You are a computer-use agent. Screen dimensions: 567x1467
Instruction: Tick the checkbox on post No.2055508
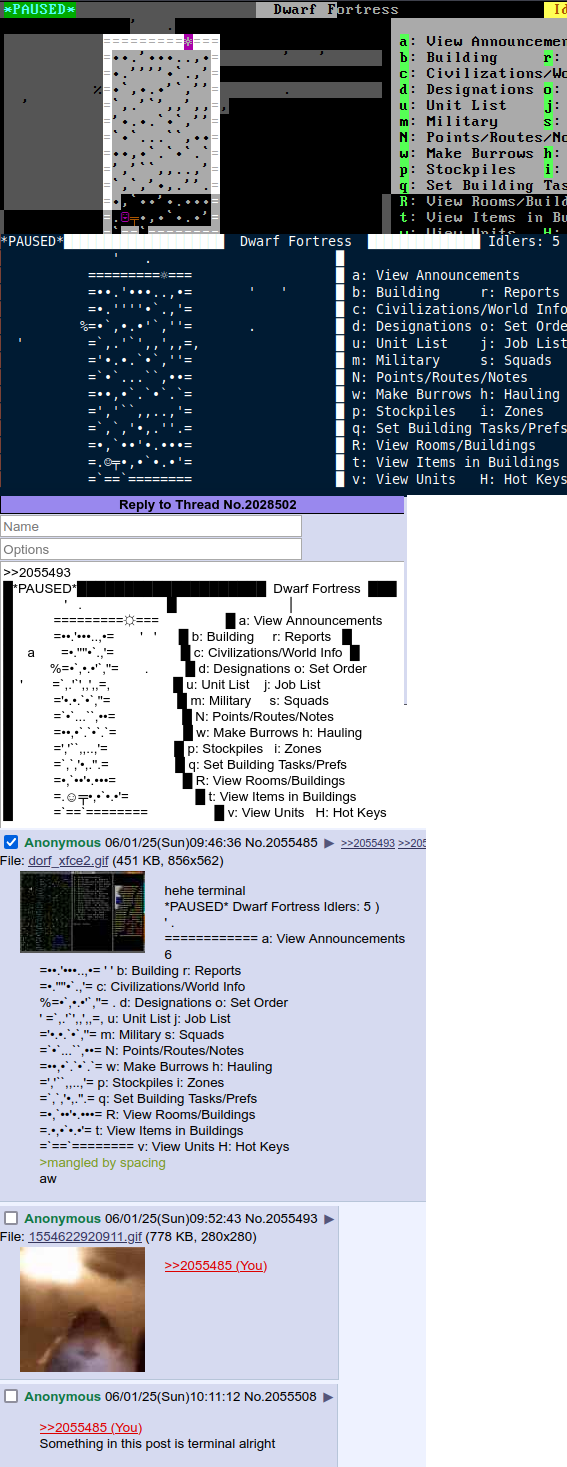12,1397
